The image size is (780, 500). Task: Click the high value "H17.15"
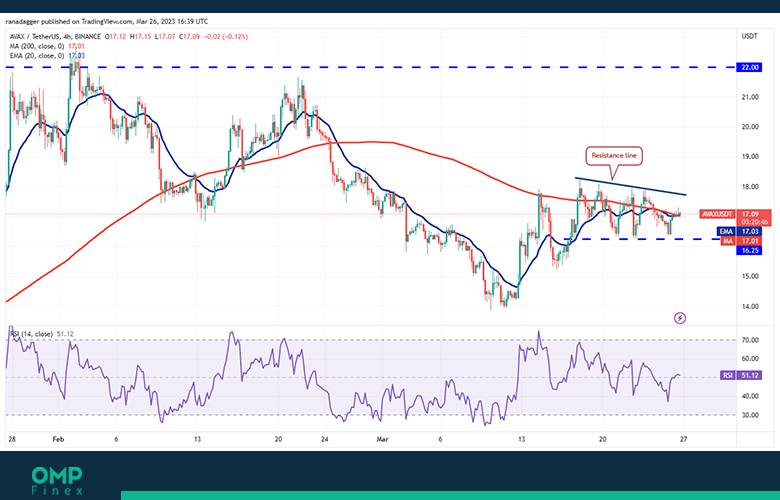[x=140, y=37]
